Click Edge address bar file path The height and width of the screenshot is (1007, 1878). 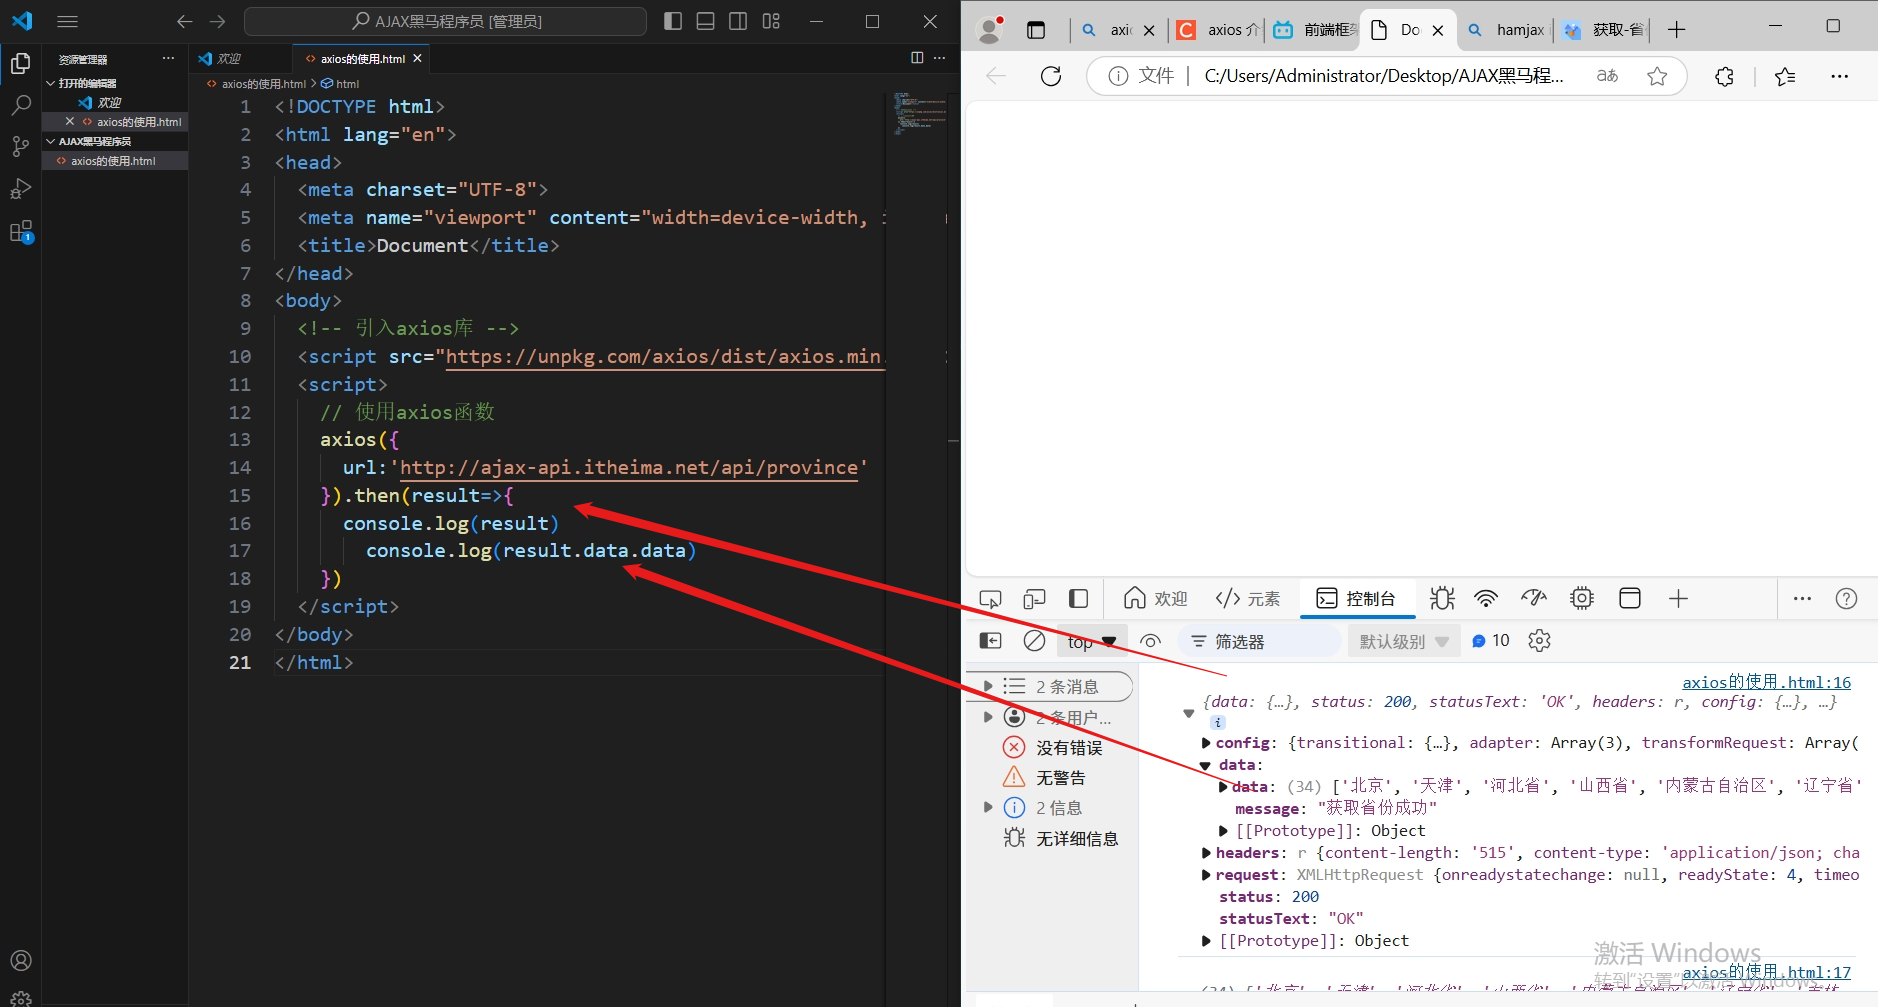1384,76
